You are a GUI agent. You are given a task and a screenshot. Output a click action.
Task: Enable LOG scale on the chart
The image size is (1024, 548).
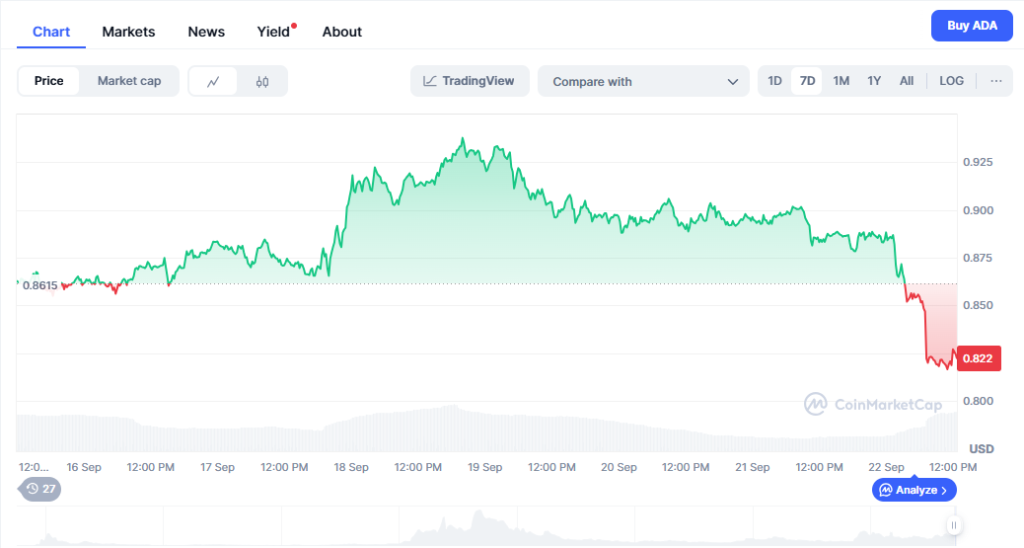pyautogui.click(x=951, y=81)
